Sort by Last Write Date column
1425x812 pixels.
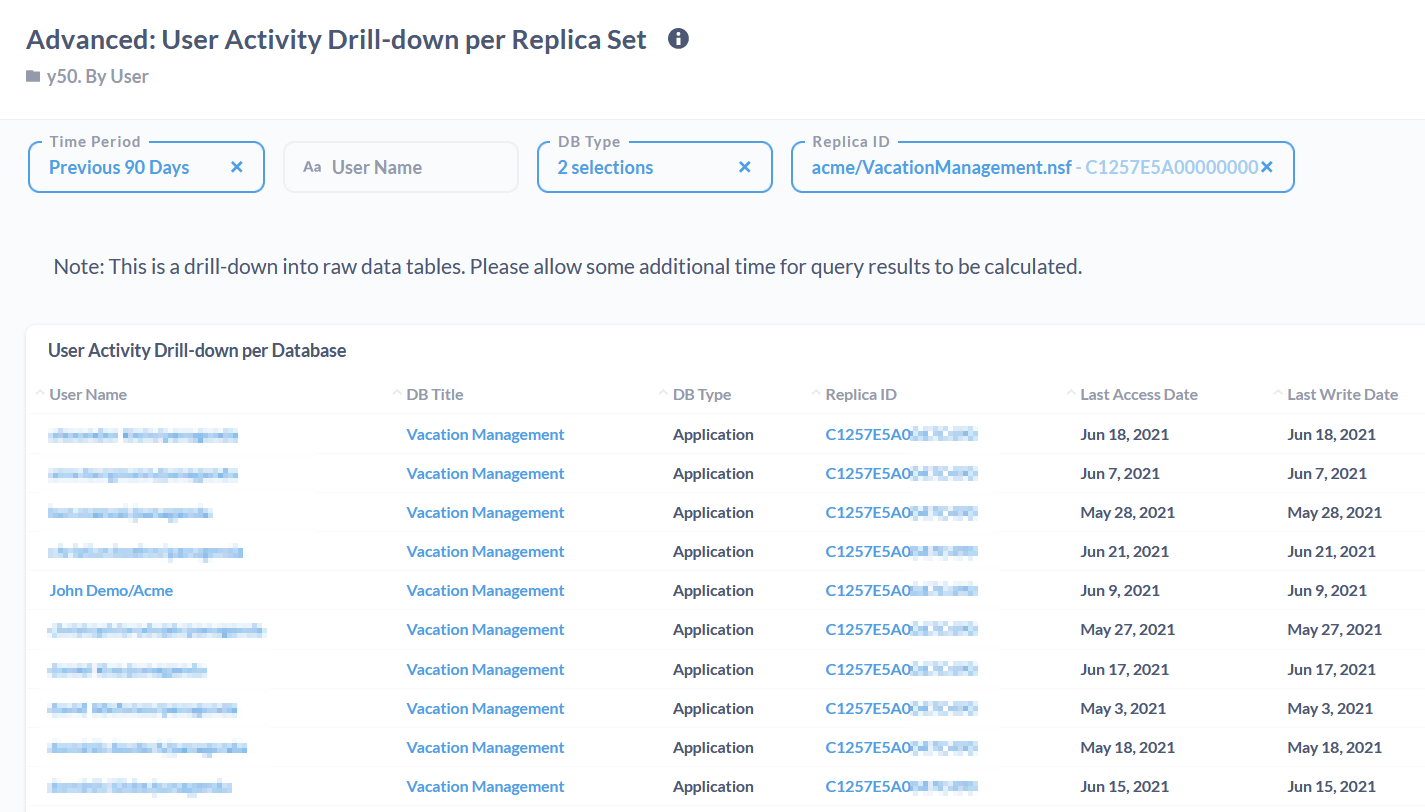[x=1342, y=394]
